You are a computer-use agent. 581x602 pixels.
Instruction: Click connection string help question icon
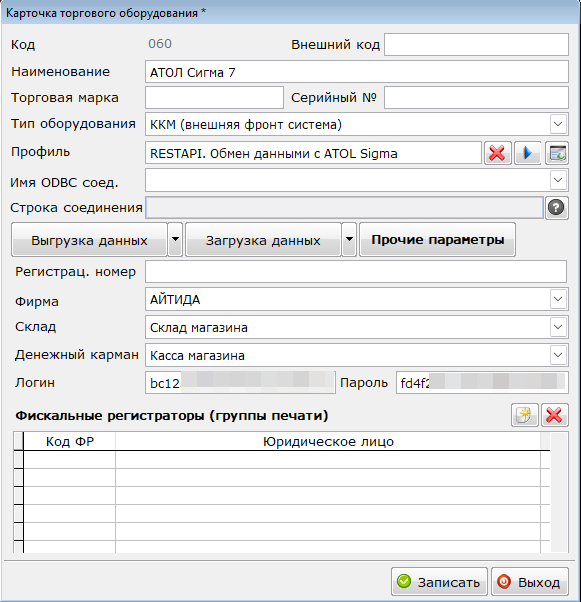pos(556,208)
